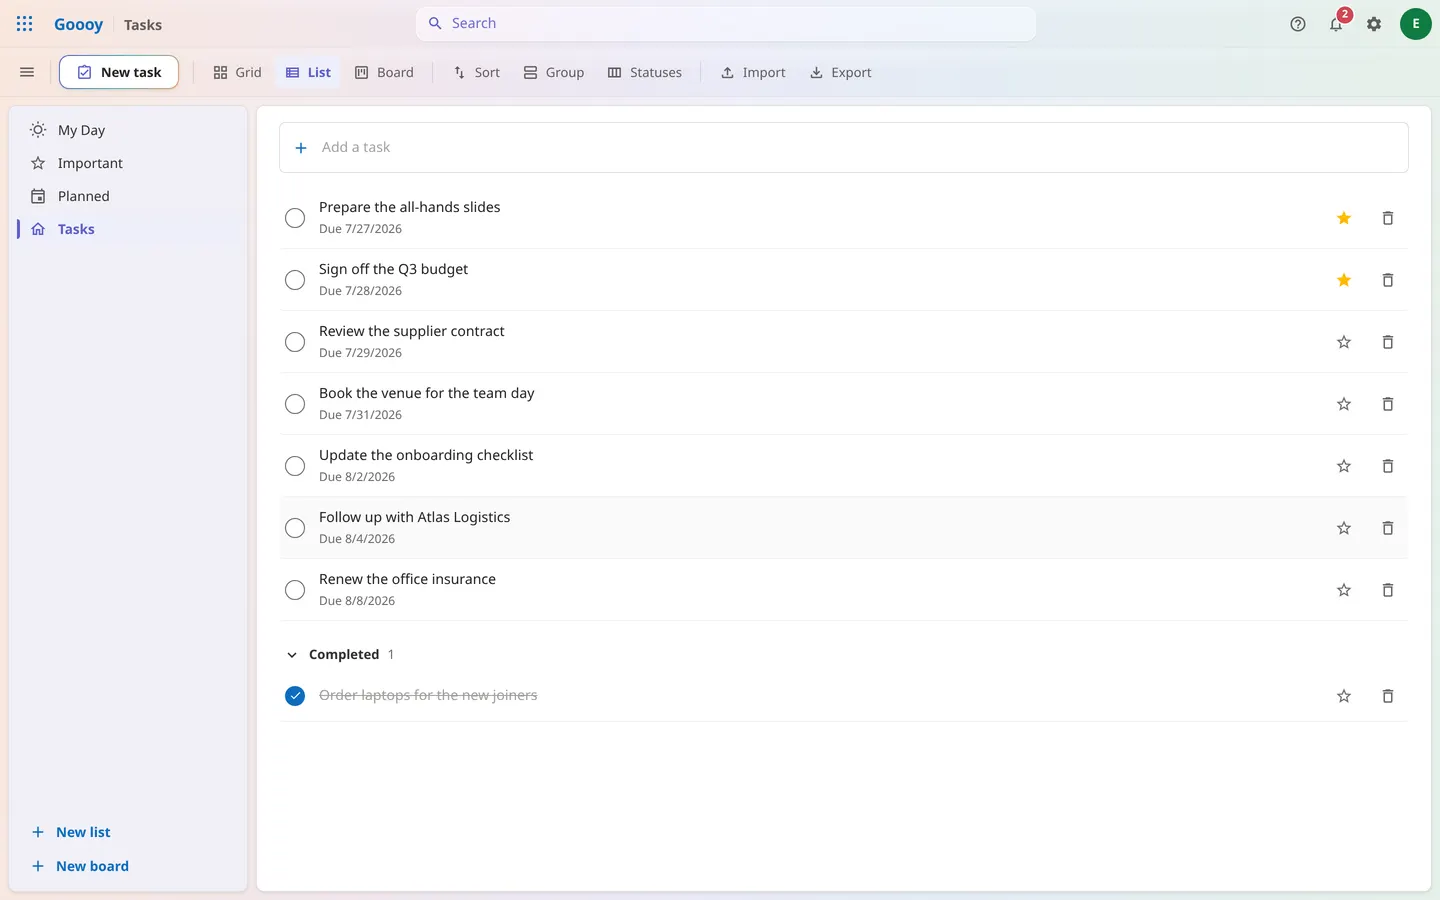Open the help icon
Image resolution: width=1440 pixels, height=900 pixels.
tap(1298, 24)
